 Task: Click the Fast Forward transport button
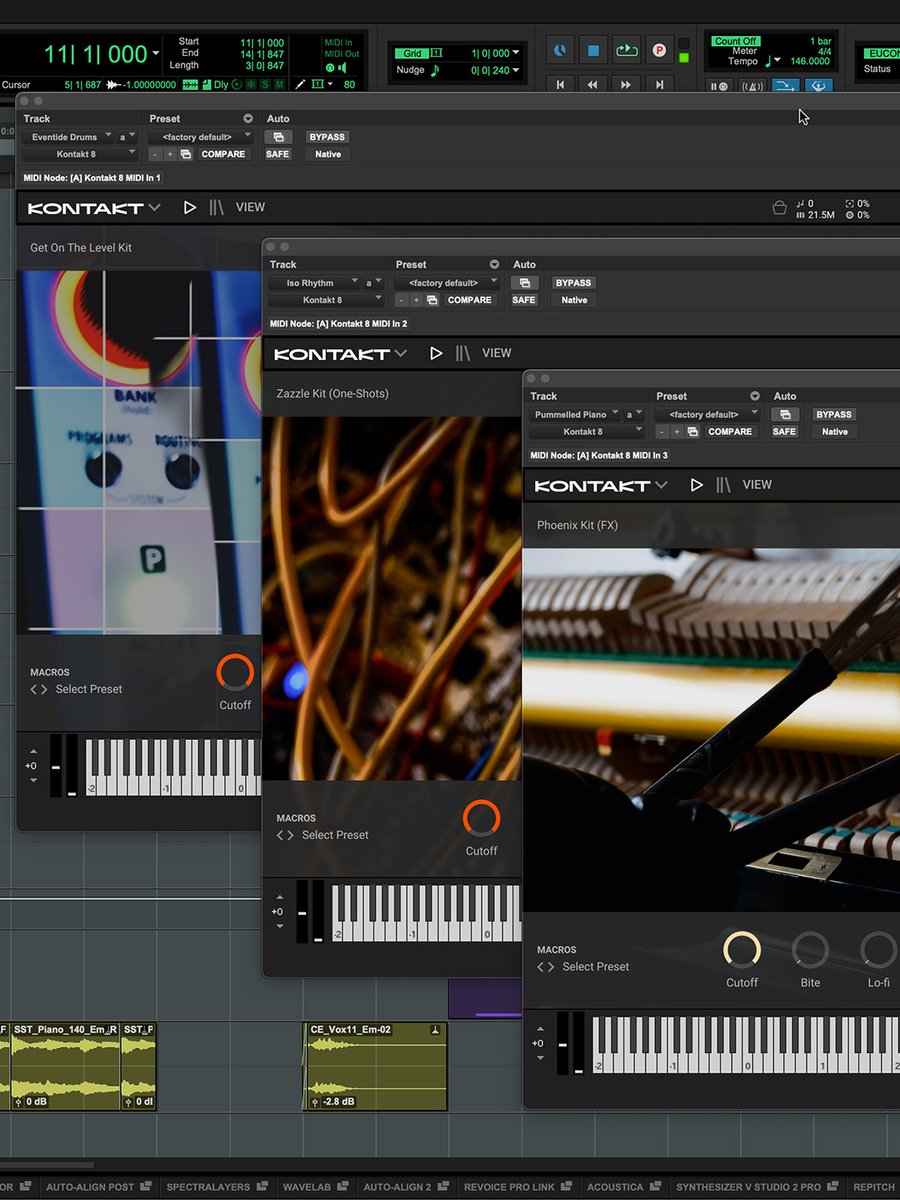pyautogui.click(x=626, y=85)
